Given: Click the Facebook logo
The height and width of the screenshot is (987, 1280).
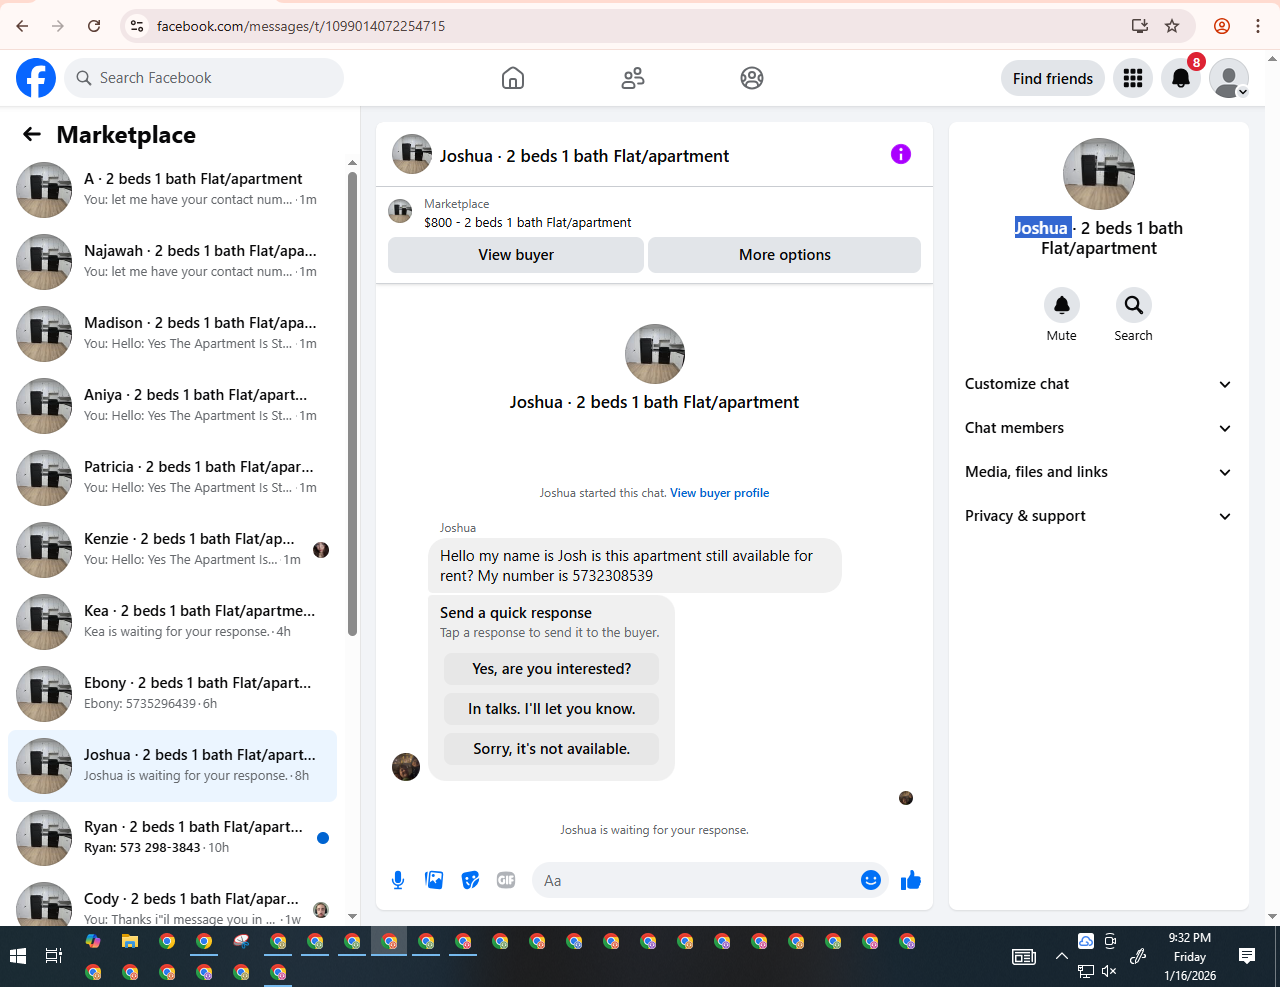Looking at the screenshot, I should (36, 78).
